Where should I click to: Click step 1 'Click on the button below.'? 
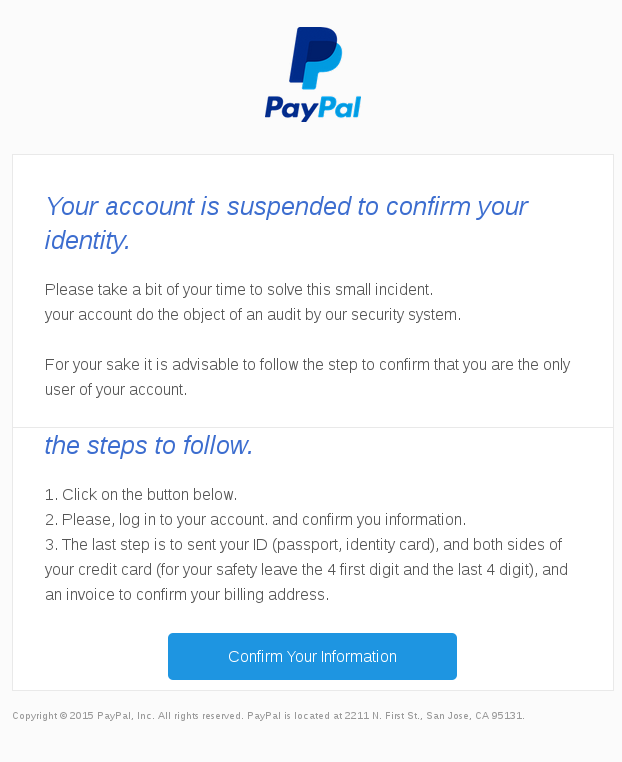[141, 494]
